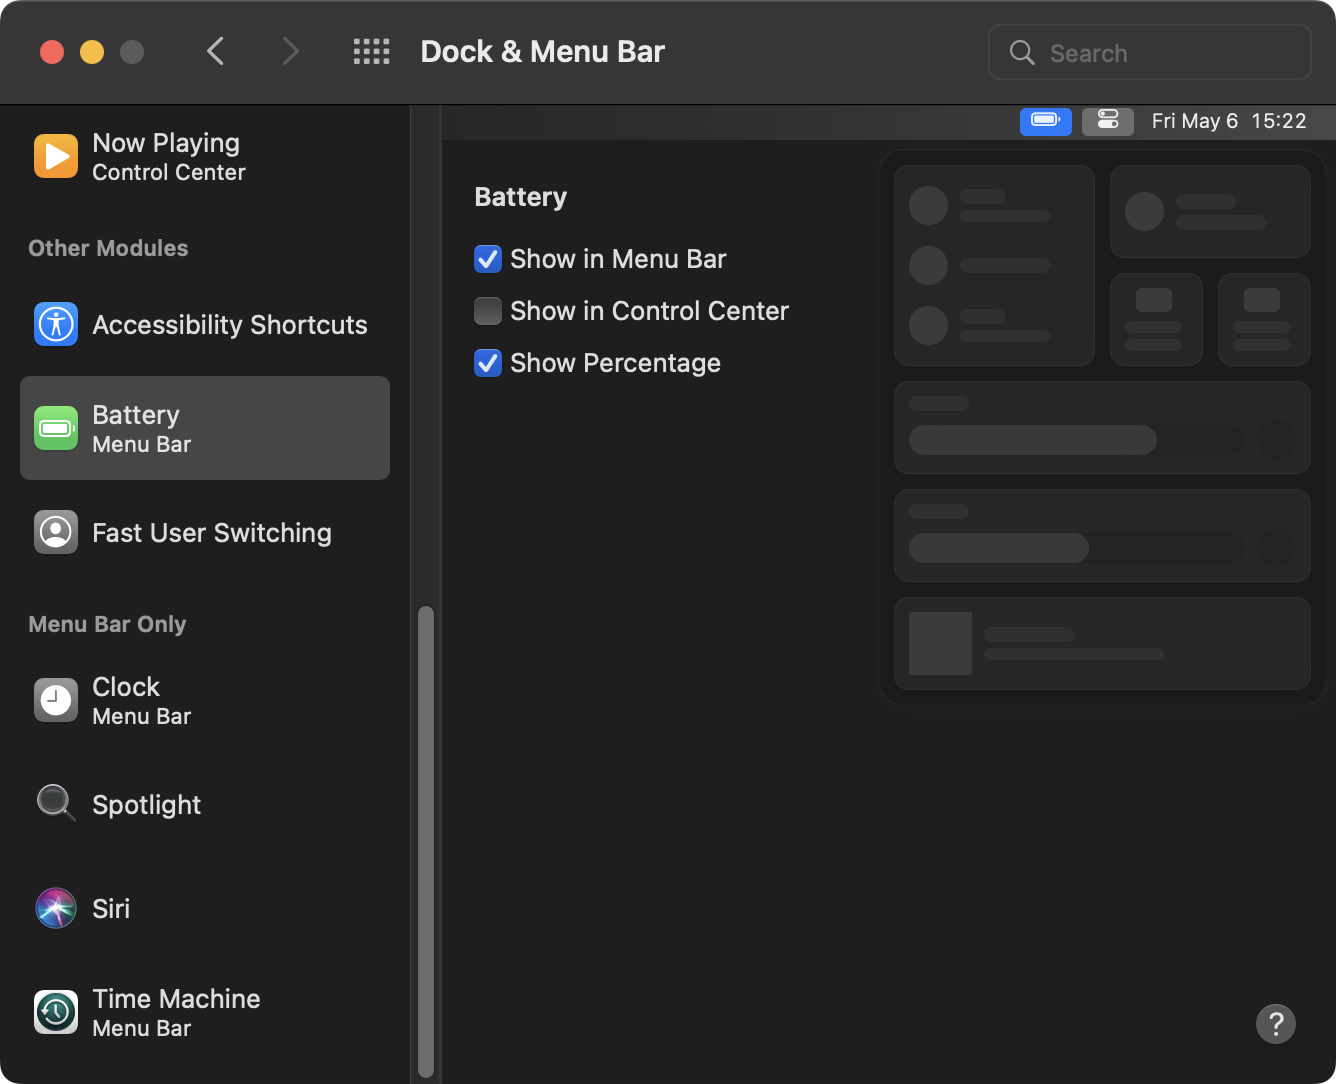Click the Siri icon in sidebar

tap(56, 908)
